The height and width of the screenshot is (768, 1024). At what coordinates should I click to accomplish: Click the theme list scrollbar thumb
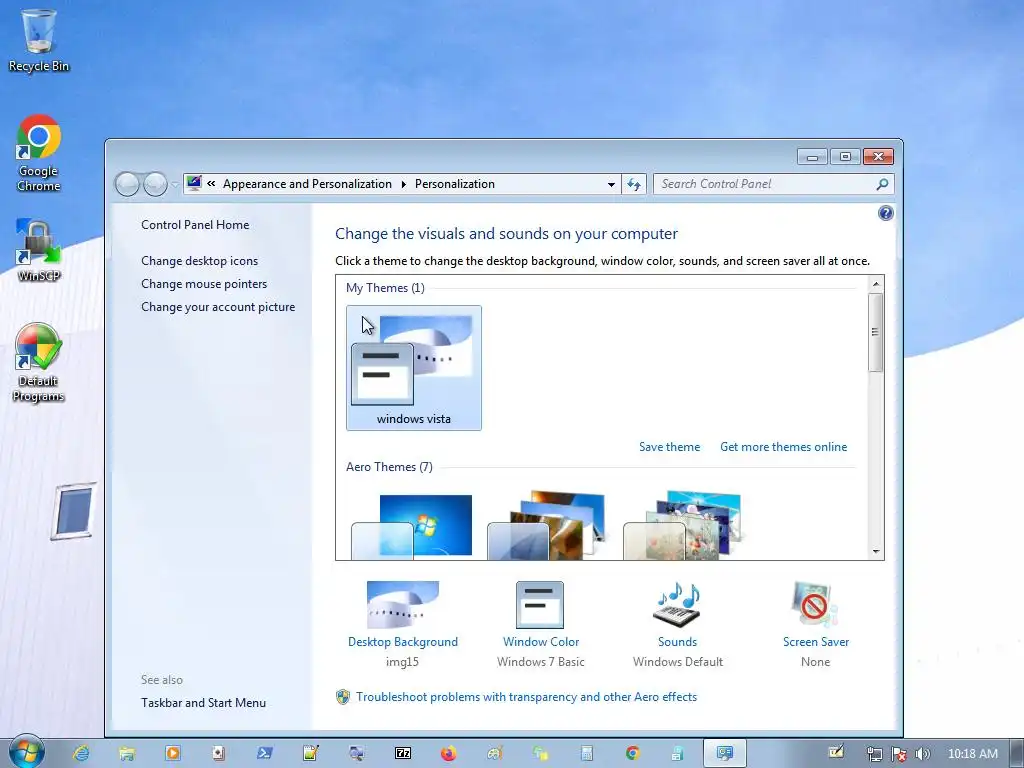click(876, 332)
